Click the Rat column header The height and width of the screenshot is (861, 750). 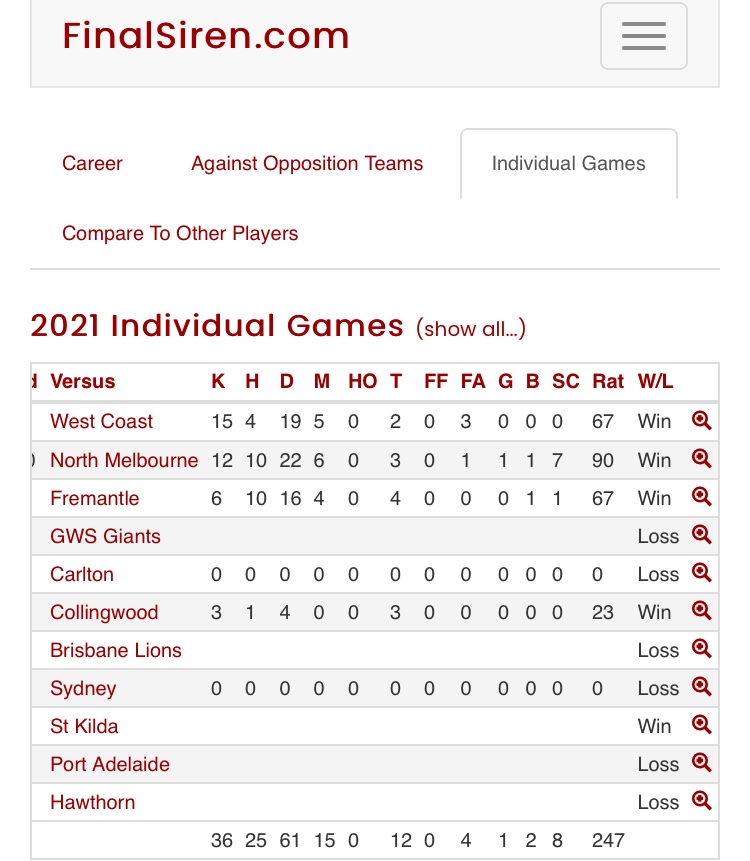point(608,381)
